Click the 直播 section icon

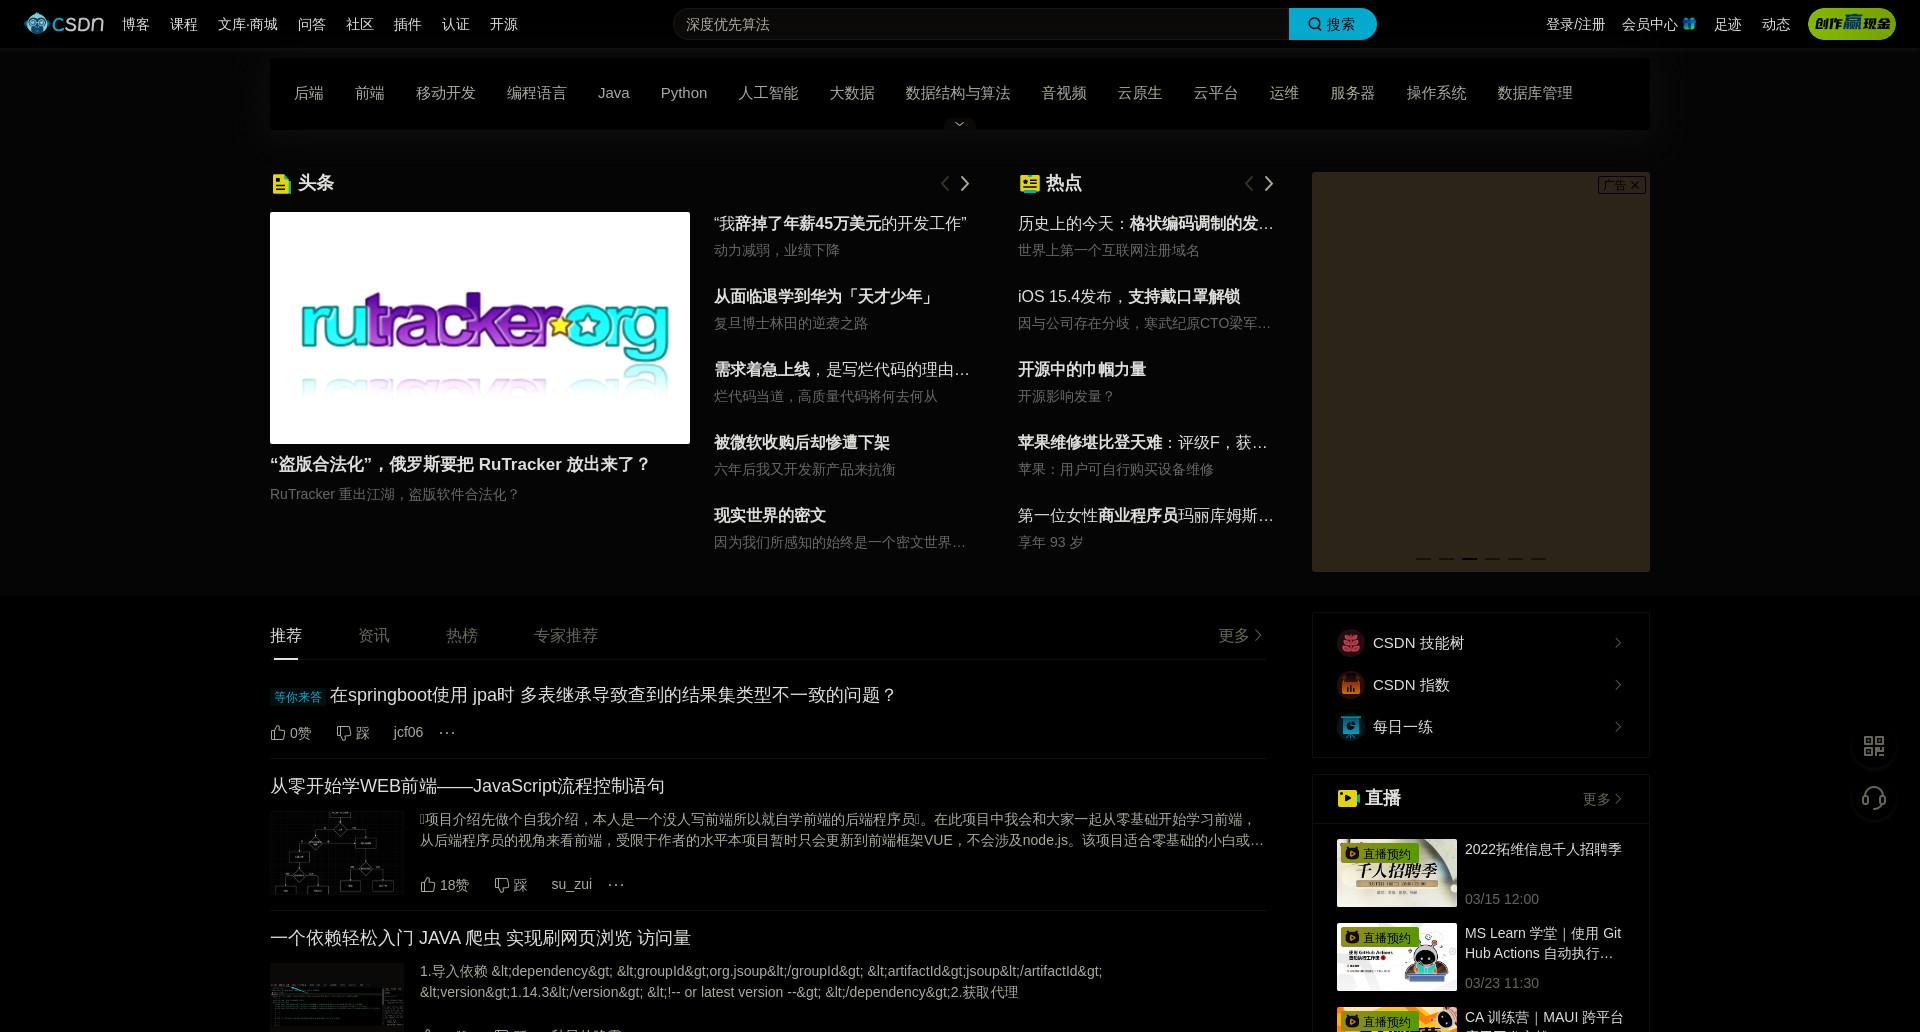(x=1348, y=798)
